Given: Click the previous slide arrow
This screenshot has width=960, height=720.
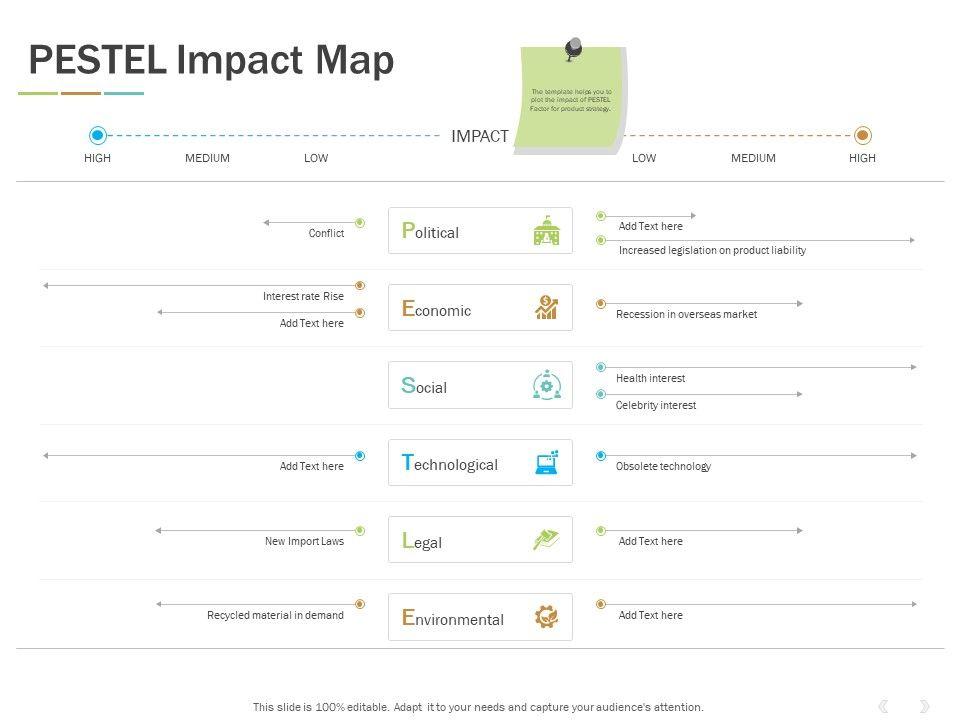Looking at the screenshot, I should 883,706.
